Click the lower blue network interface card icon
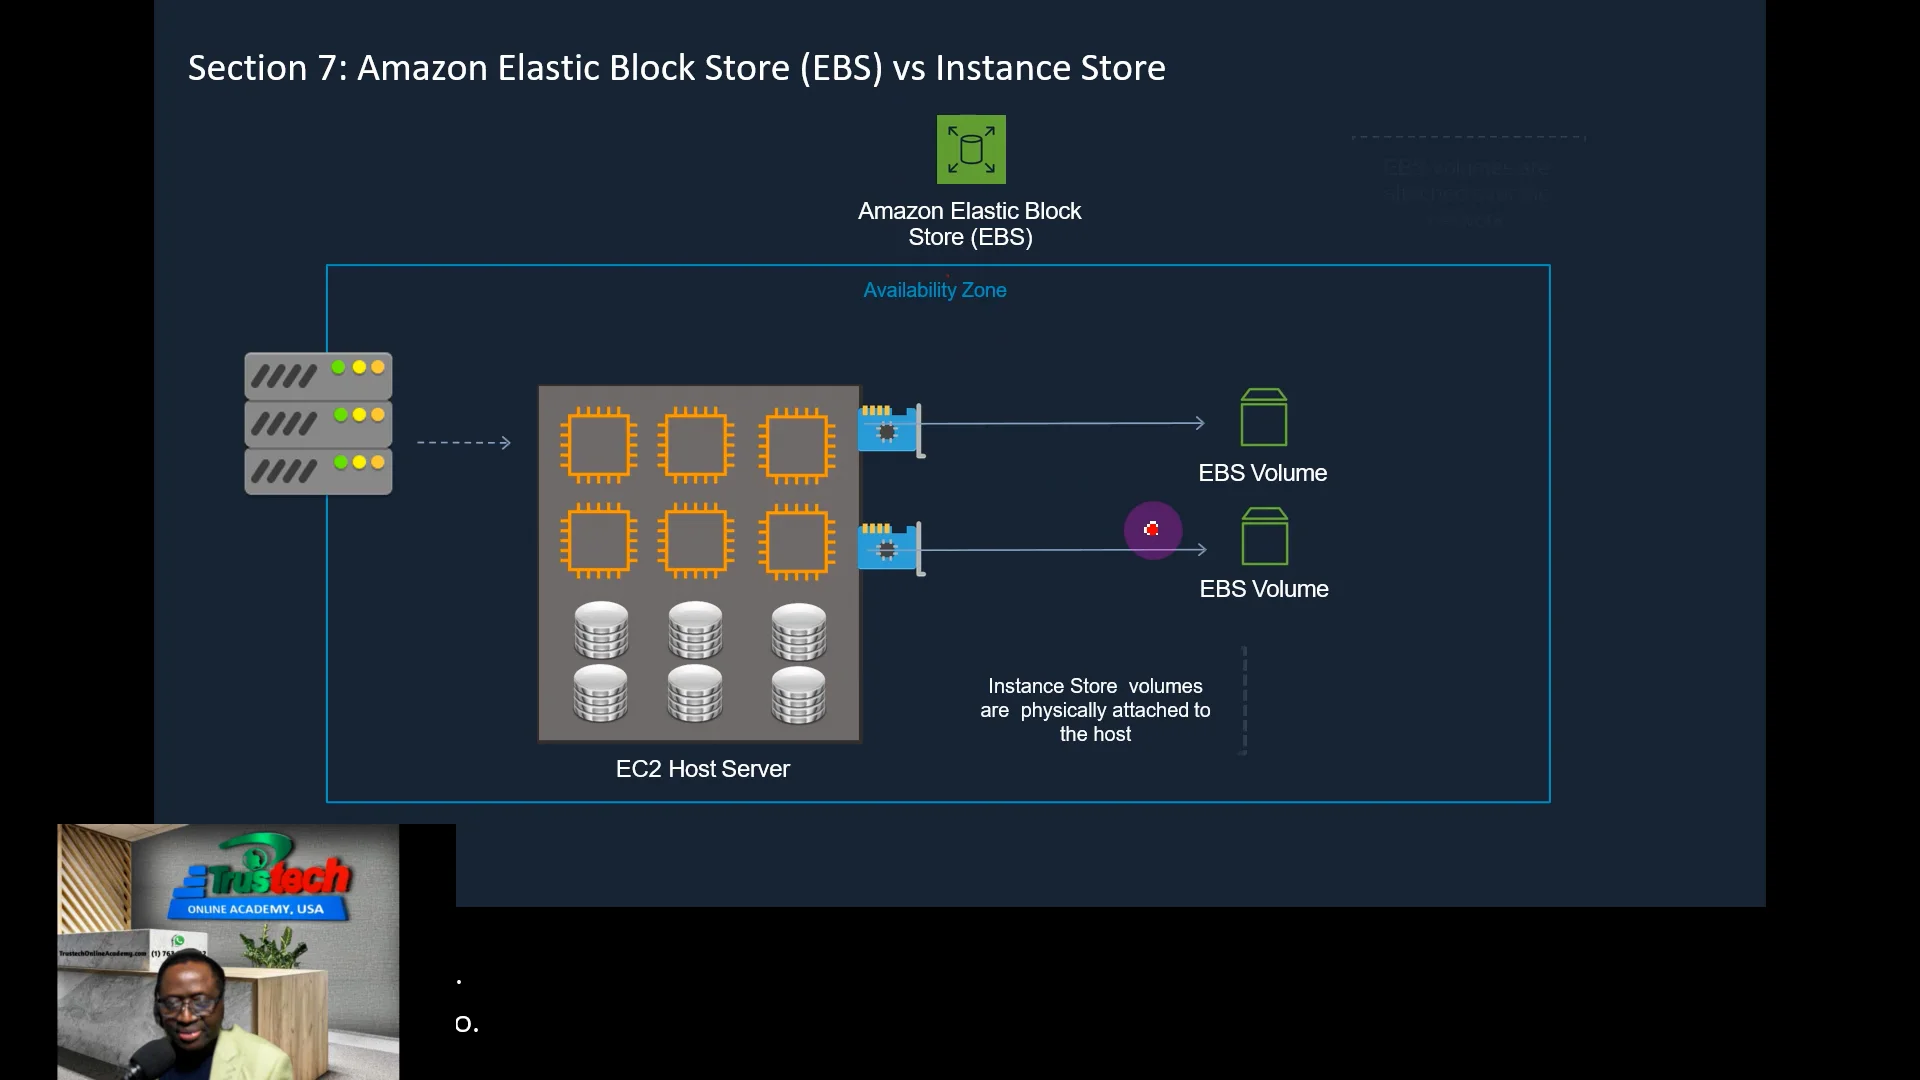The height and width of the screenshot is (1080, 1920). (x=887, y=548)
